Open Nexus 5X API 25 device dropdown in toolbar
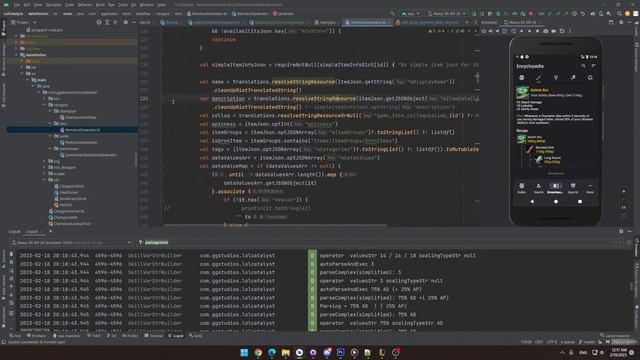This screenshot has height=360, width=640. 446,13
